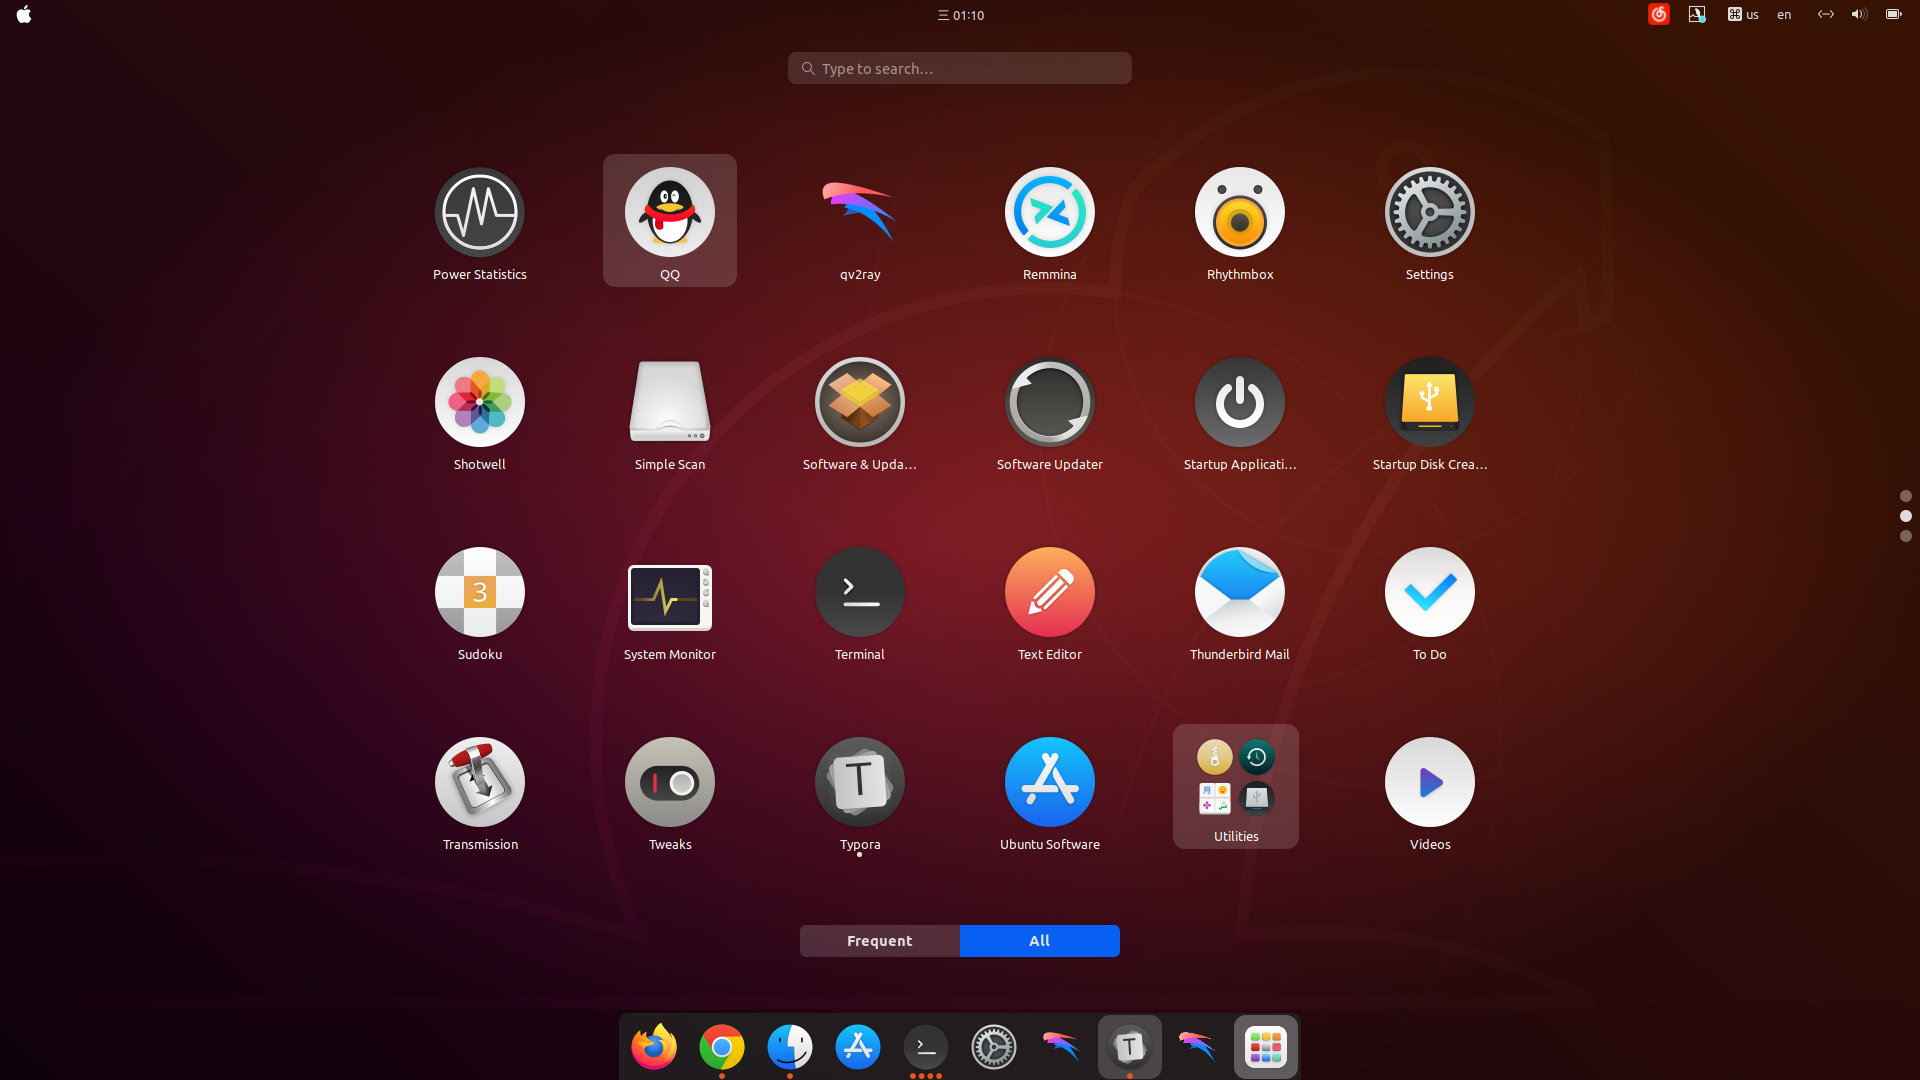Click the search input field
The width and height of the screenshot is (1920, 1080).
[960, 67]
